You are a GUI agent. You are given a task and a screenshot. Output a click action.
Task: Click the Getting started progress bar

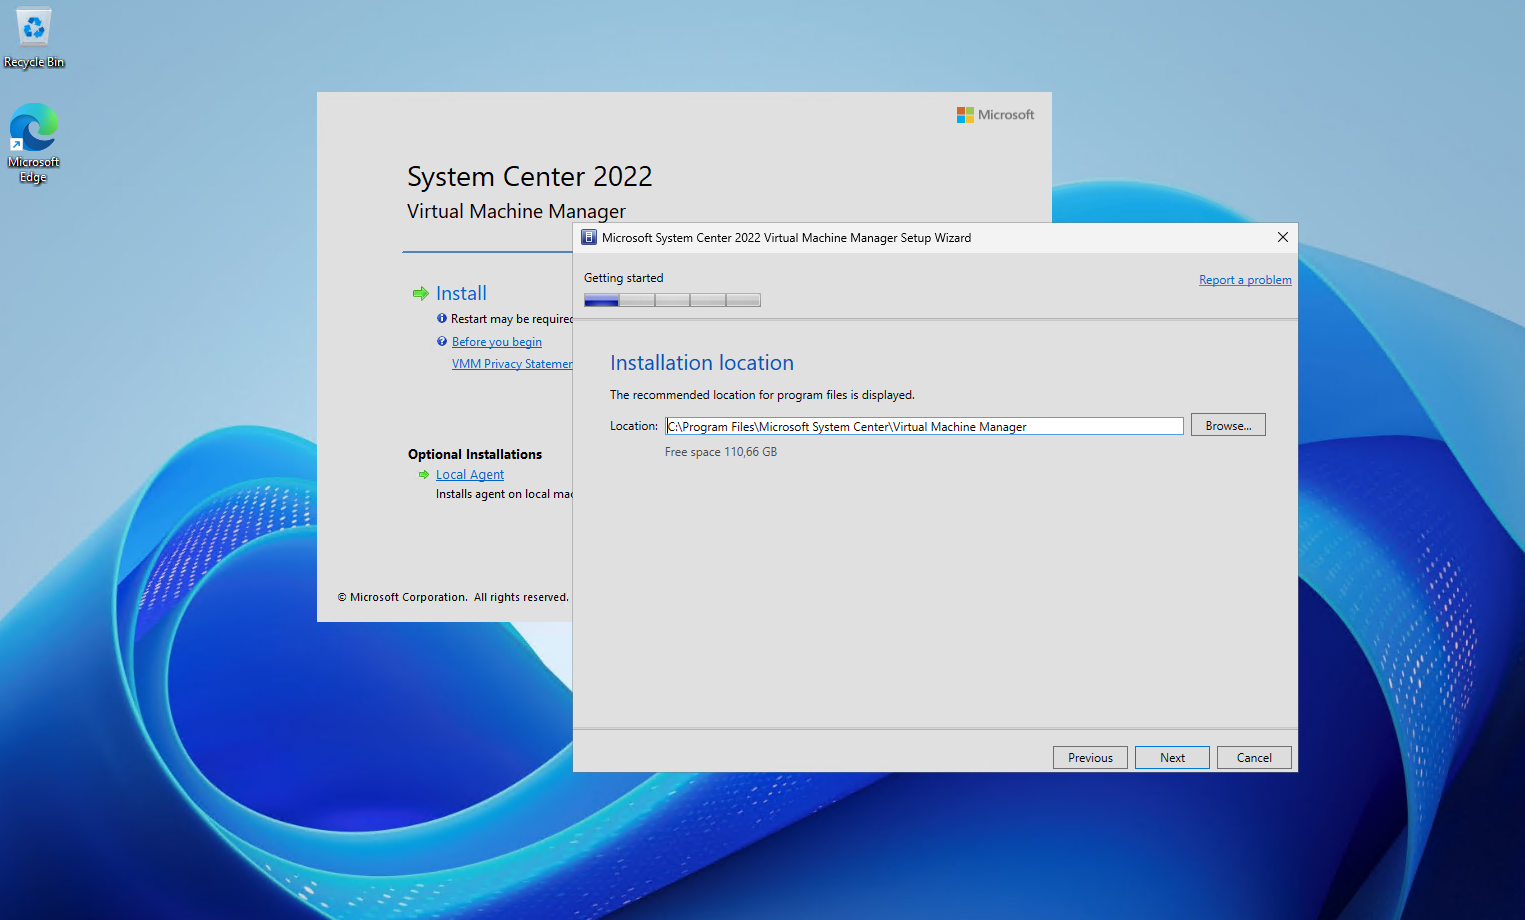pos(672,300)
